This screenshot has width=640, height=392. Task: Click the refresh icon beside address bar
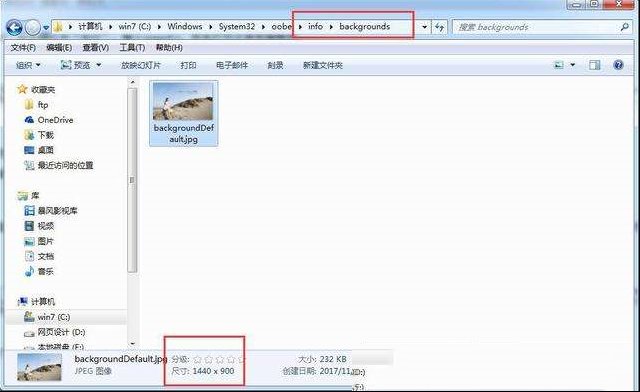tap(439, 27)
